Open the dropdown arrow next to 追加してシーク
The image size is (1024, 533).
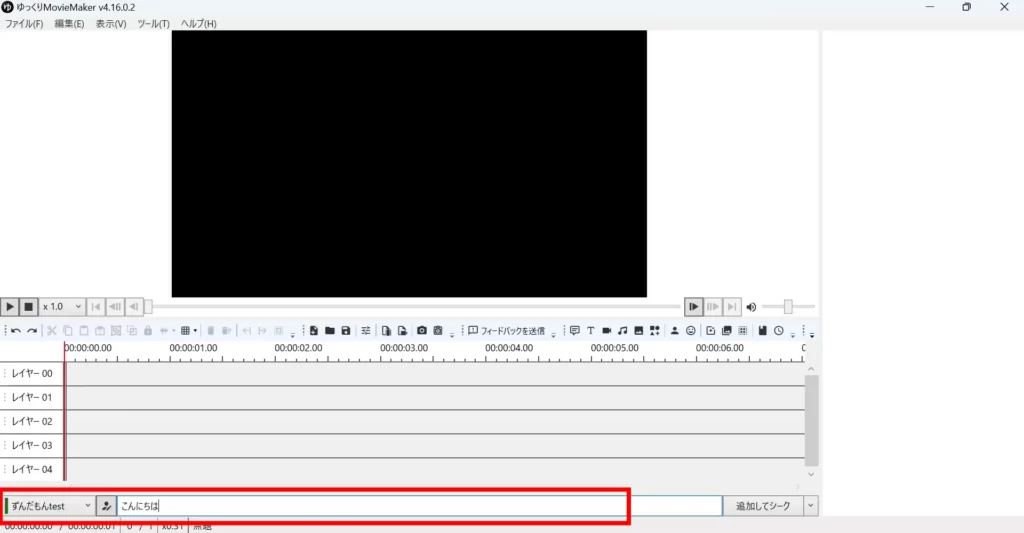coord(810,506)
